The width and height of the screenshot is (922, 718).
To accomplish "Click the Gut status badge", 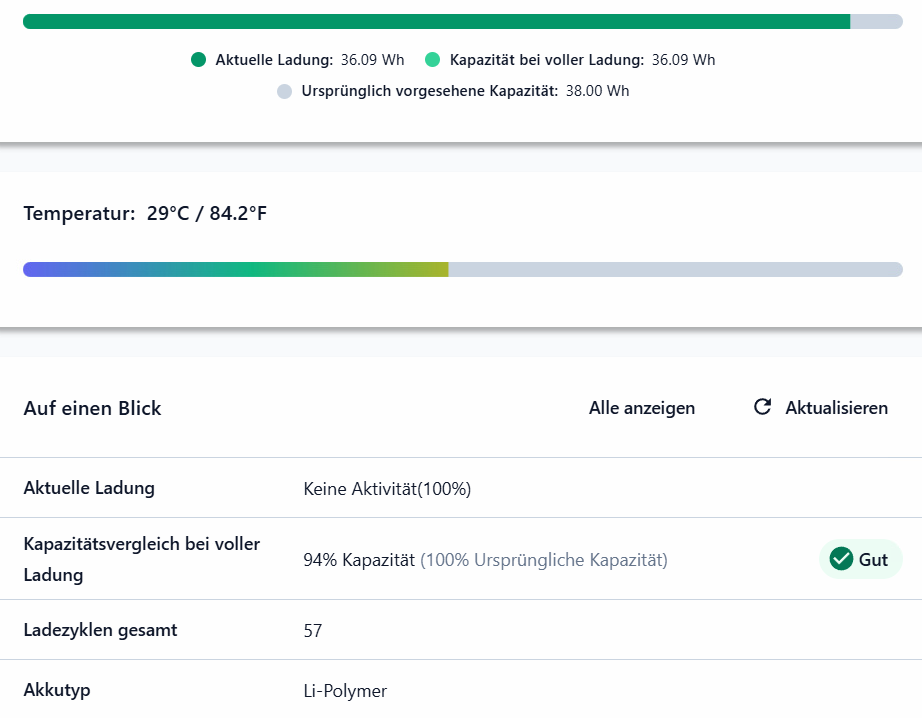I will 861,559.
